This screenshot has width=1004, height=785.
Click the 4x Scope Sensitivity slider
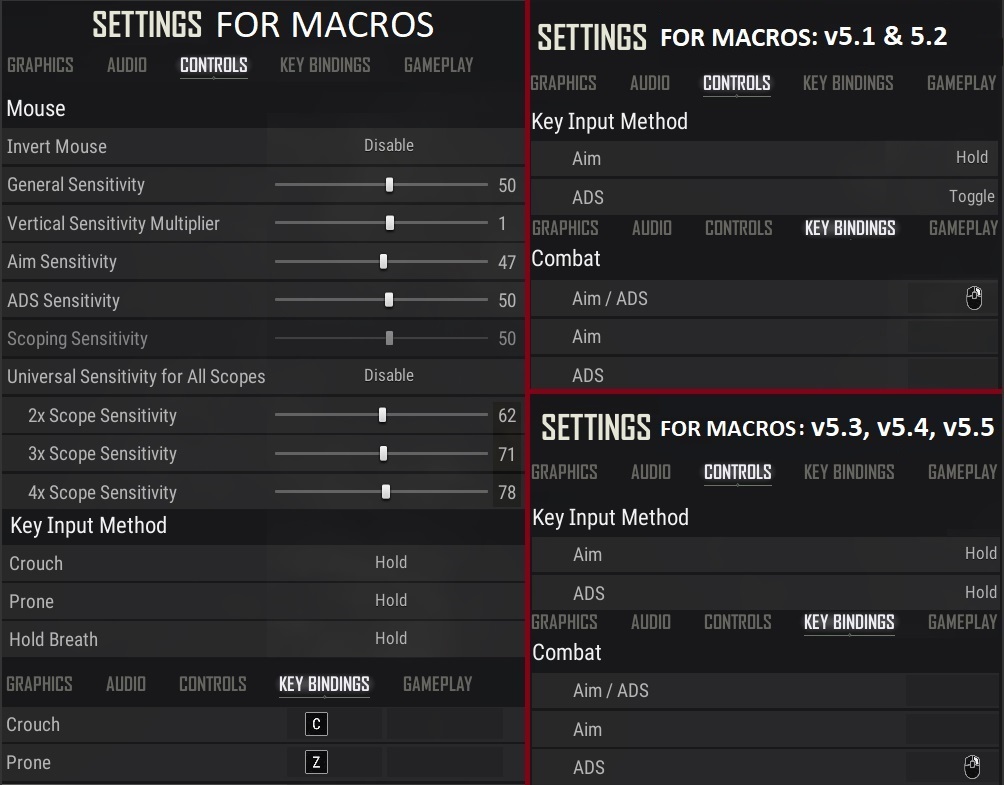click(386, 492)
